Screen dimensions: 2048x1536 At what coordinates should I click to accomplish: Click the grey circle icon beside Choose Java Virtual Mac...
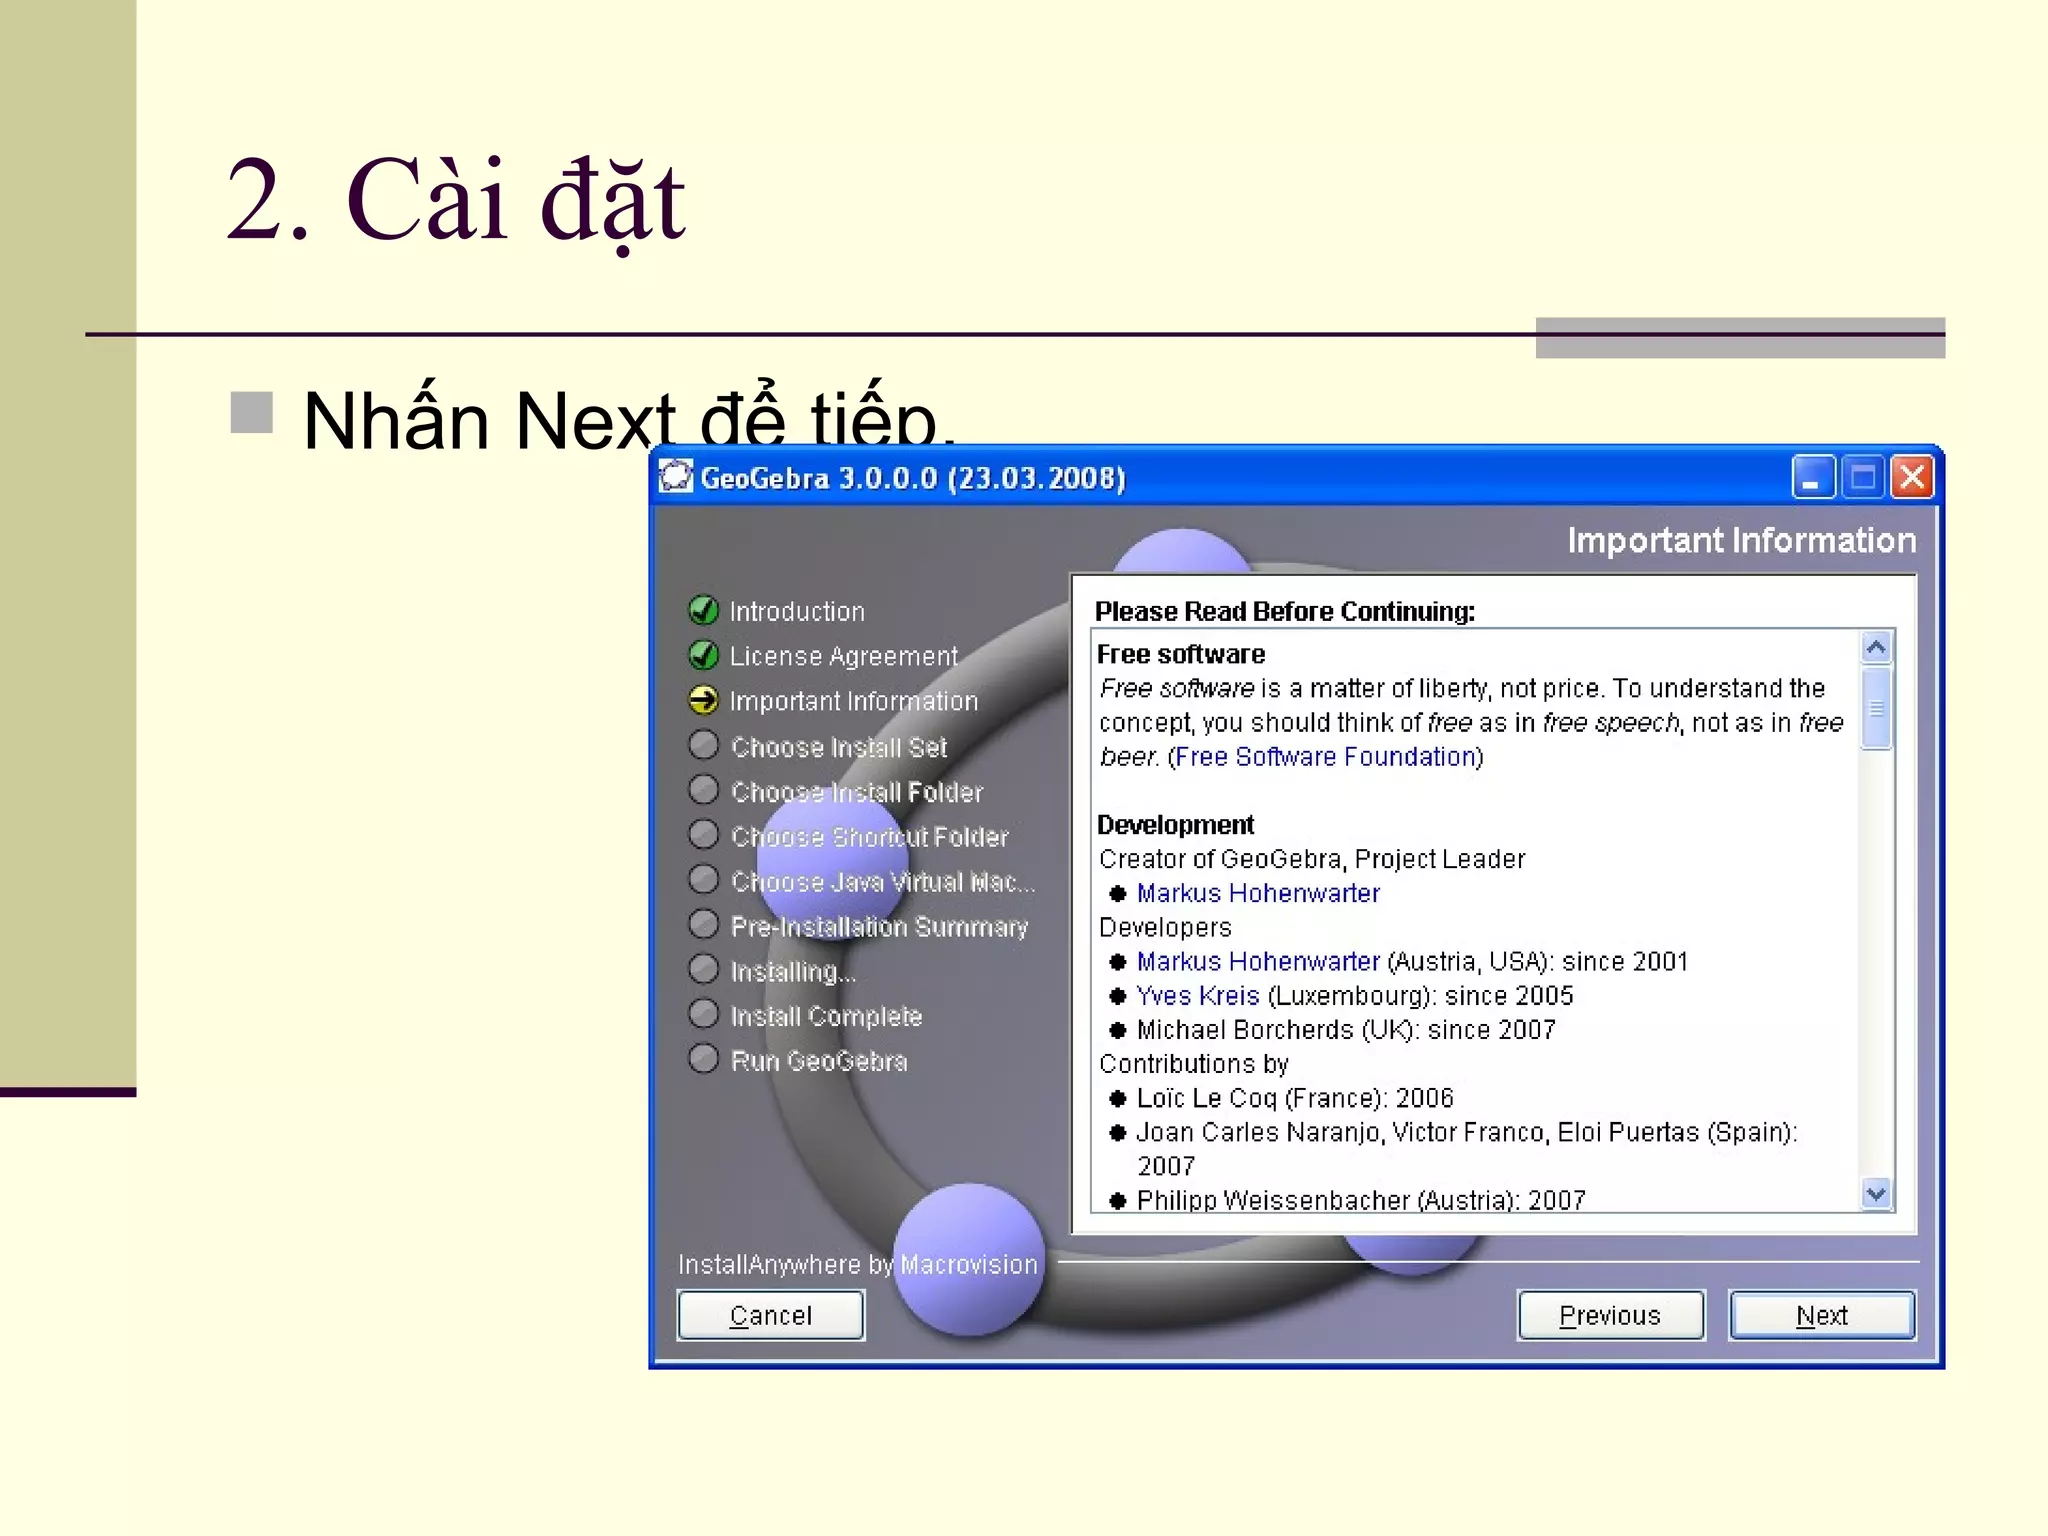703,879
